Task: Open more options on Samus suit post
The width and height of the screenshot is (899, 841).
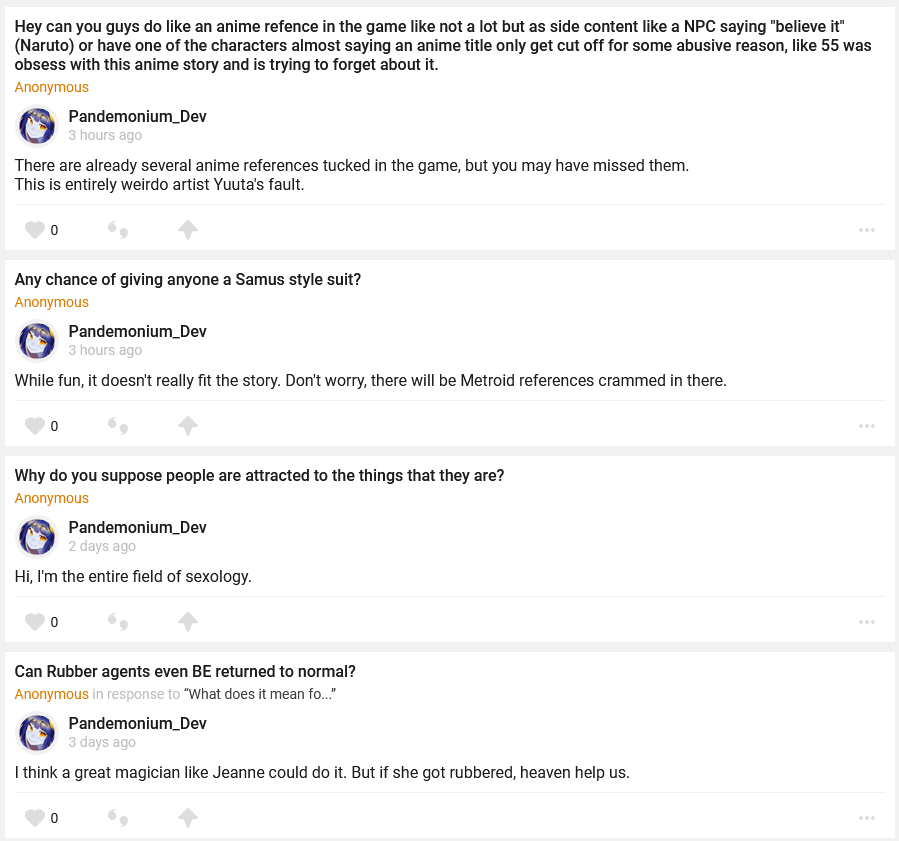Action: click(867, 426)
